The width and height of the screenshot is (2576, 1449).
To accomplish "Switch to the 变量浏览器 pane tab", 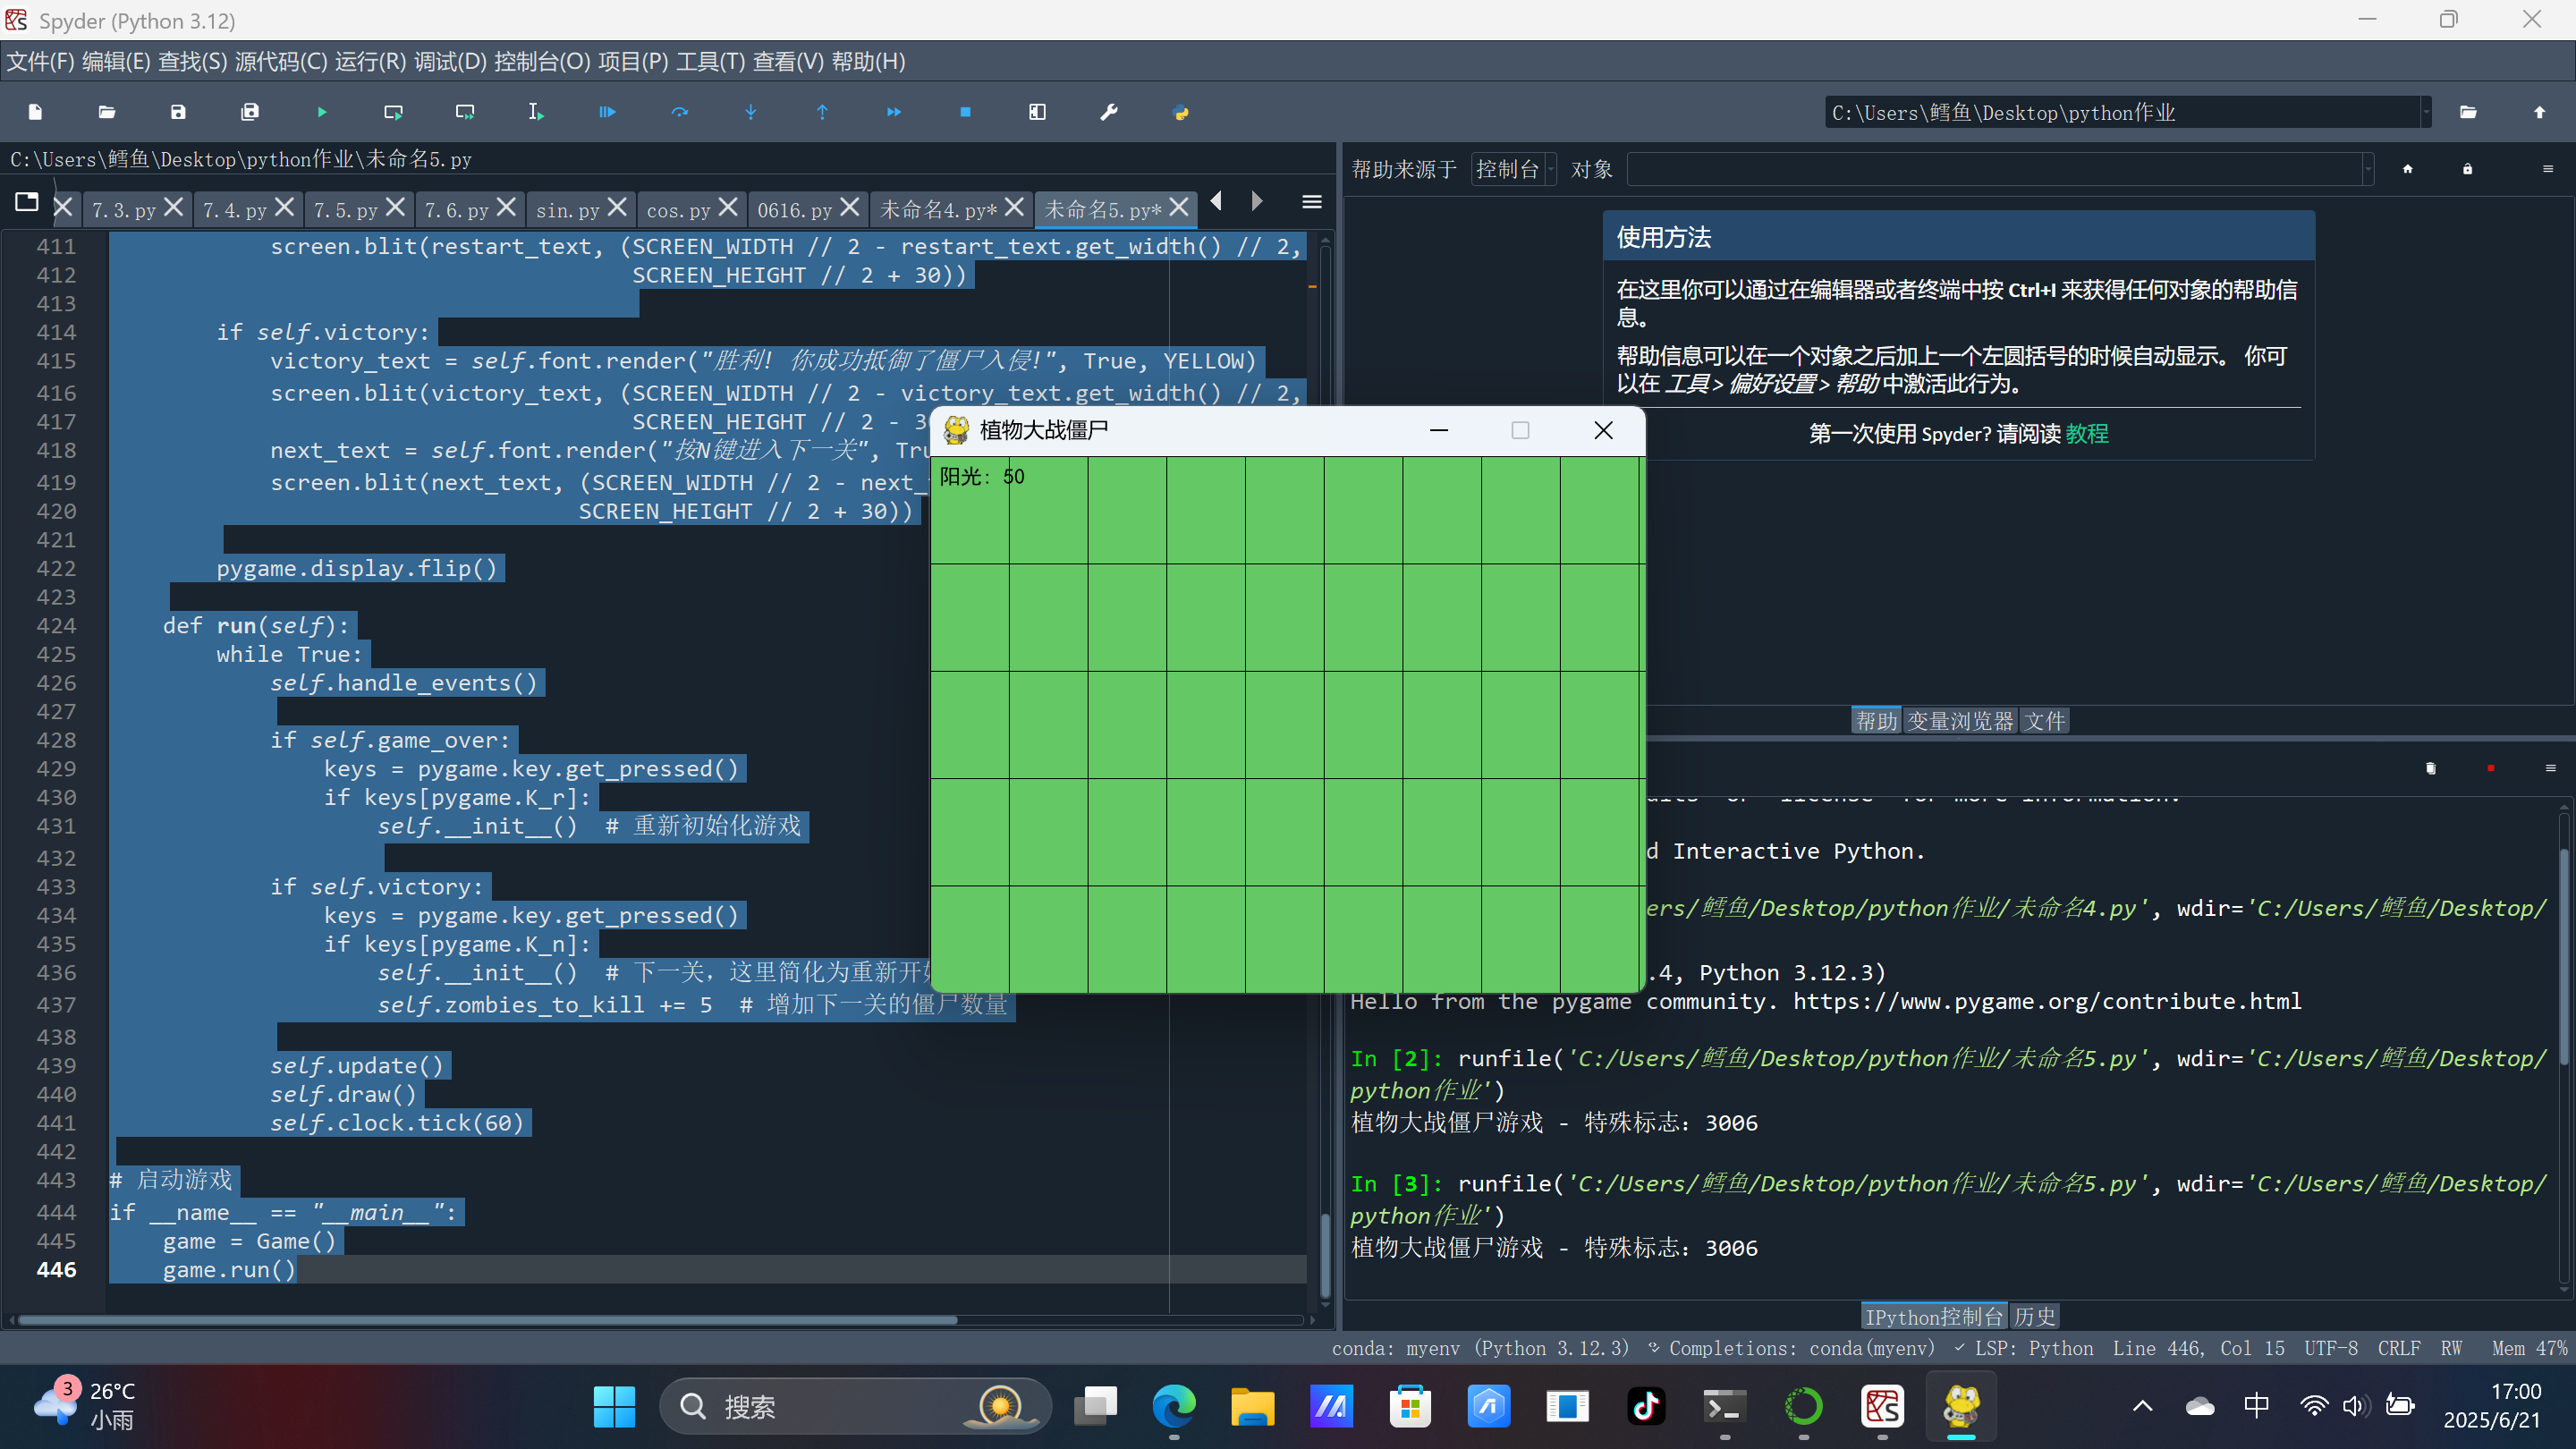I will click(x=1959, y=720).
